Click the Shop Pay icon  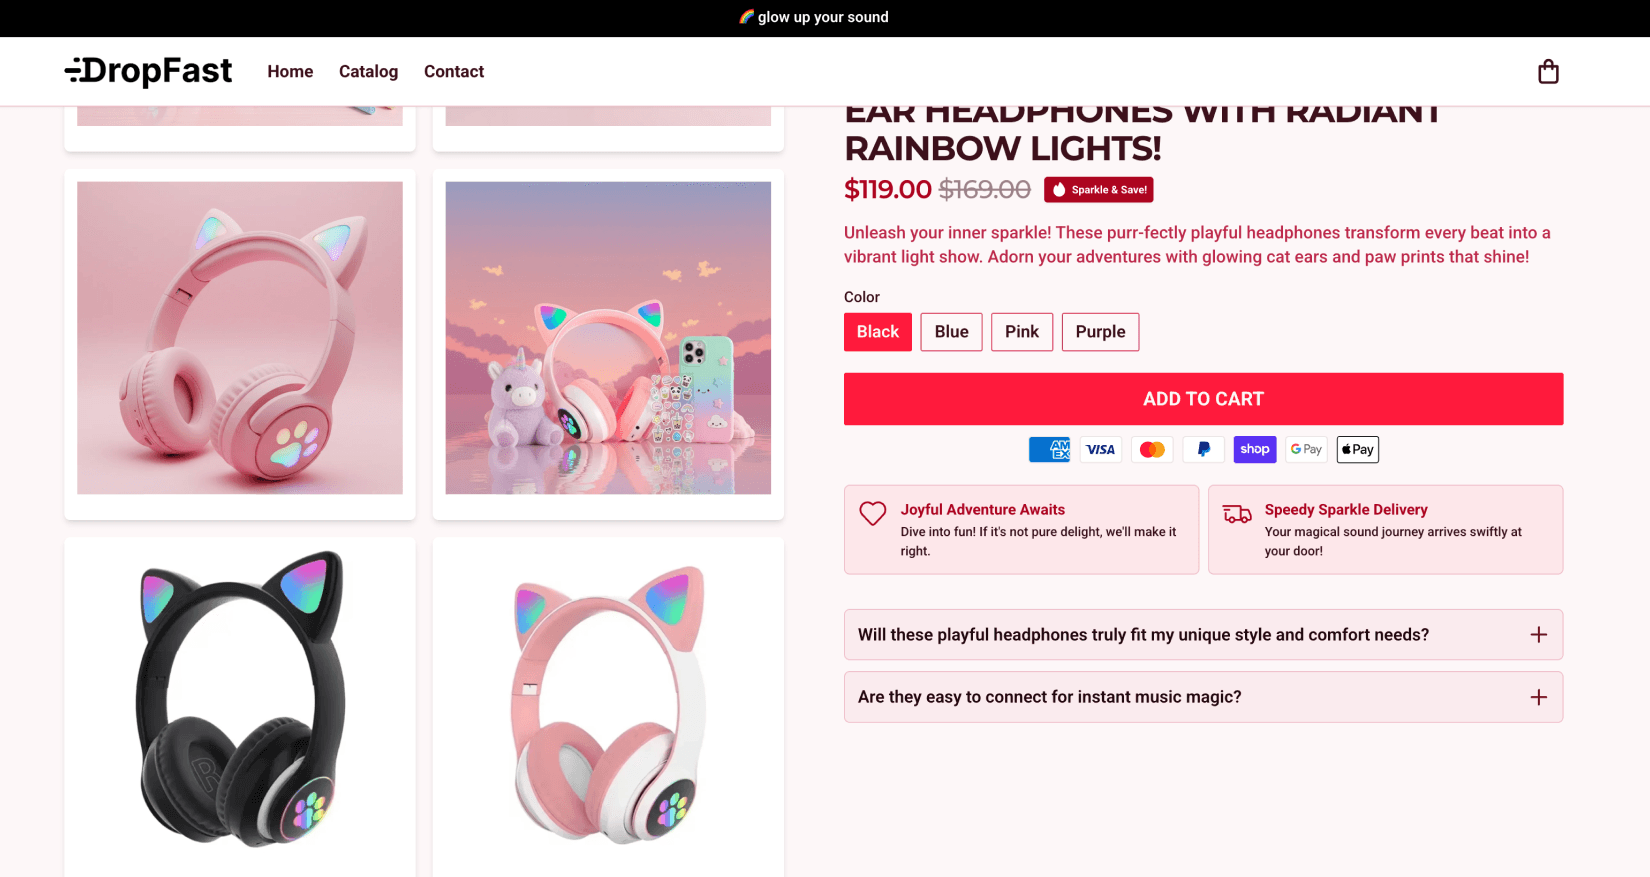(1255, 450)
